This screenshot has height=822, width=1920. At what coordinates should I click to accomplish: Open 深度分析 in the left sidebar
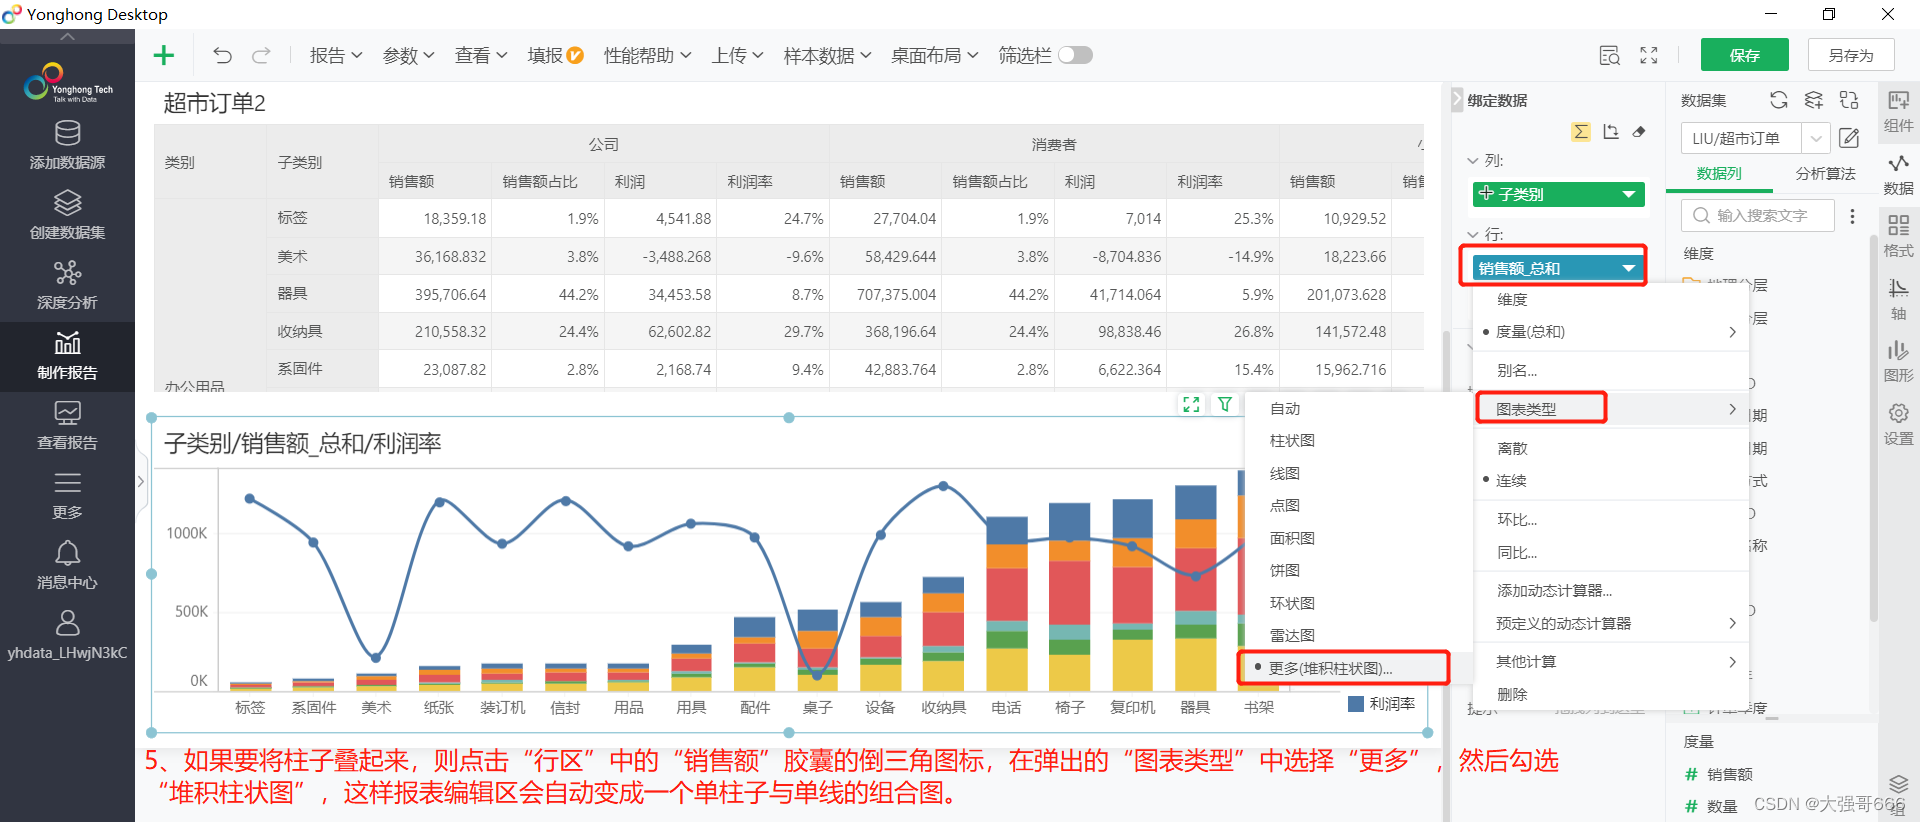[67, 285]
